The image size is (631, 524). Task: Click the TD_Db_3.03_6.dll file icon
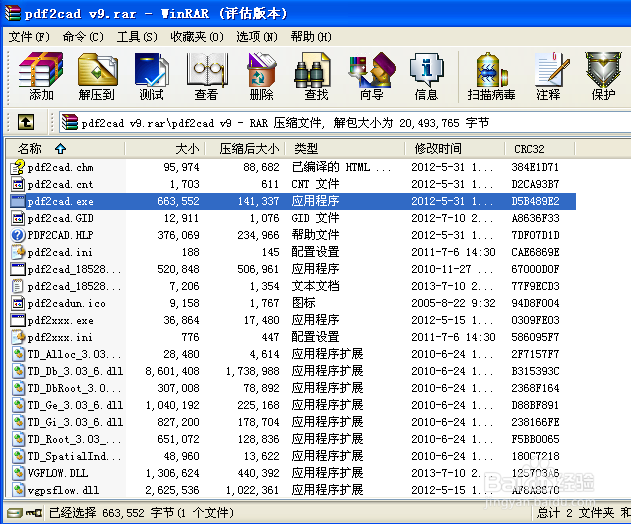click(18, 371)
